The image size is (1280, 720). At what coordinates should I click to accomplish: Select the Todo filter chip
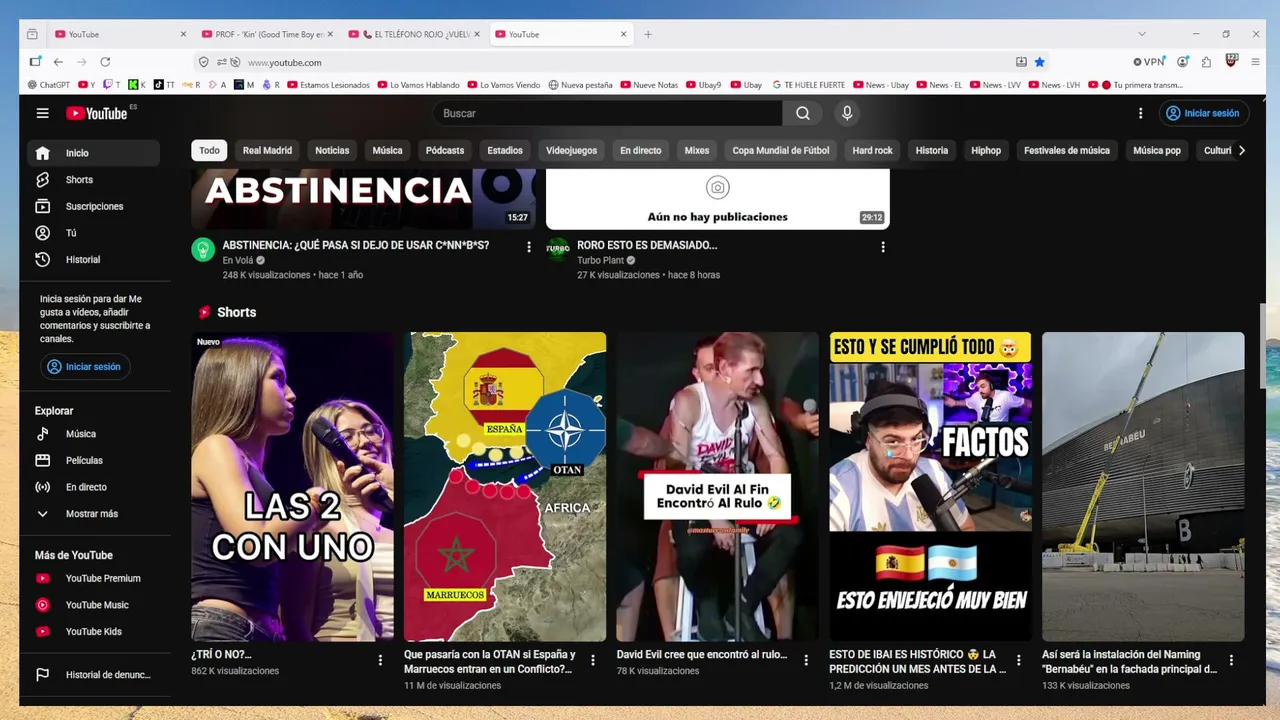(209, 151)
